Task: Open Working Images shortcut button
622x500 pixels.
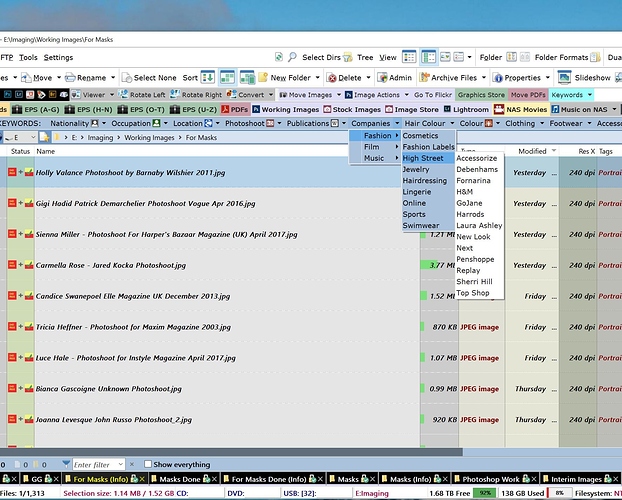Action: click(286, 109)
